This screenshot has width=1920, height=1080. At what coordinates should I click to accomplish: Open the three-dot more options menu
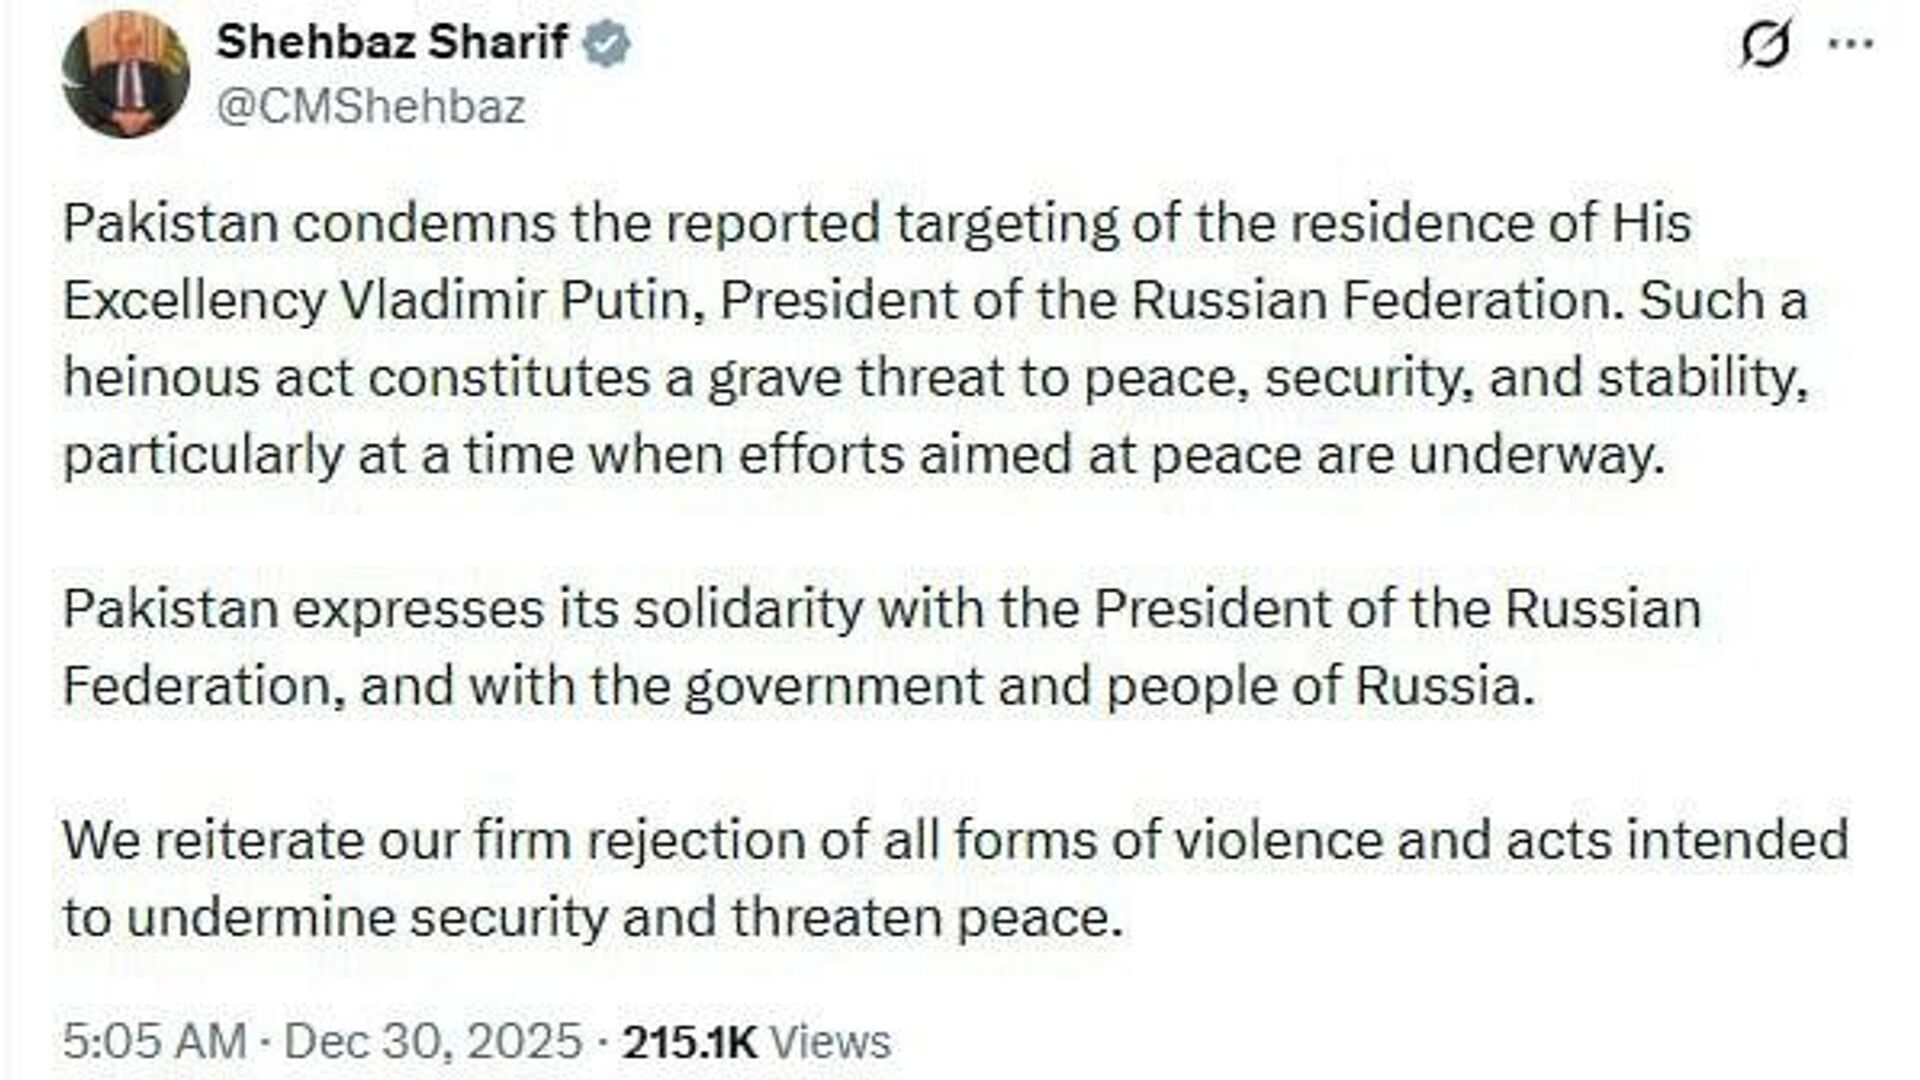tap(1850, 44)
